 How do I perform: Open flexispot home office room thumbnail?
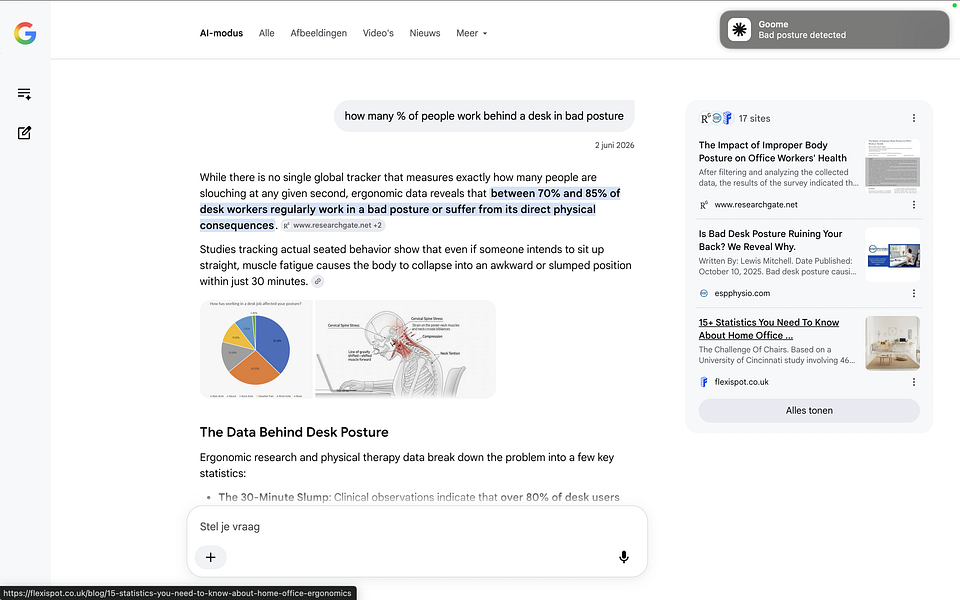pyautogui.click(x=892, y=343)
